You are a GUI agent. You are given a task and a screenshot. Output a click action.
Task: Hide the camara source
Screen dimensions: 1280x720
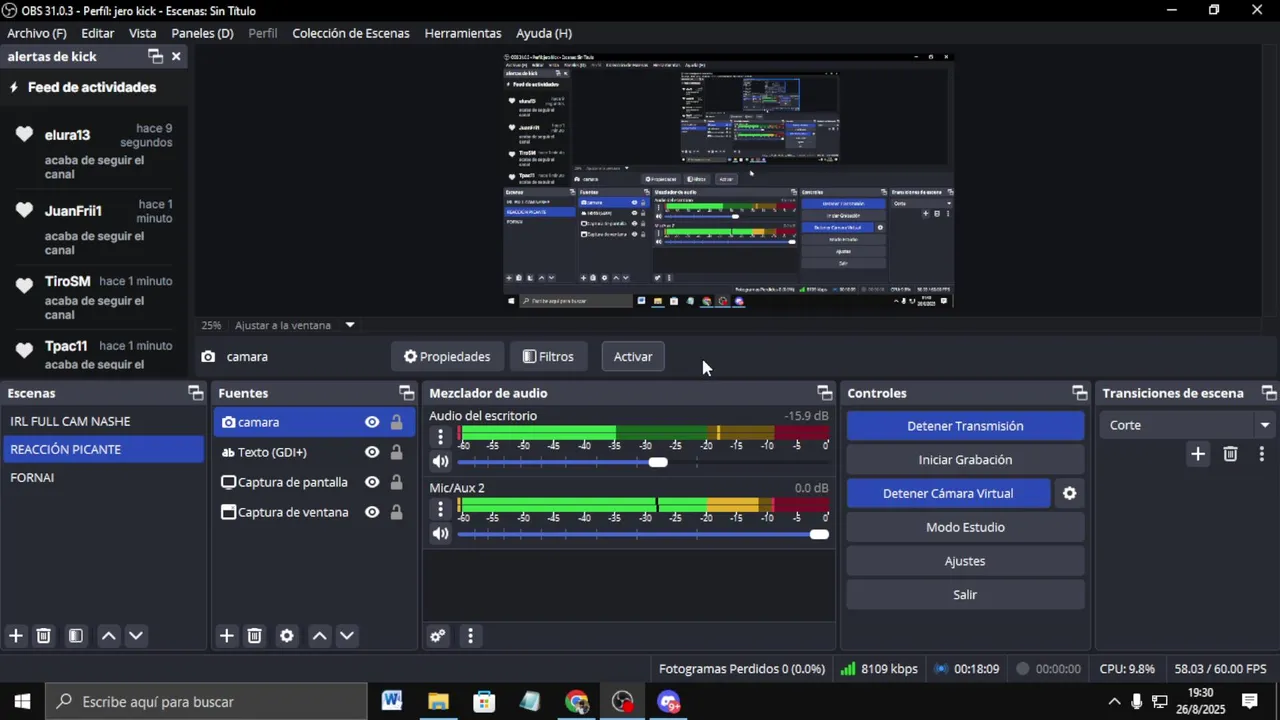tap(372, 422)
